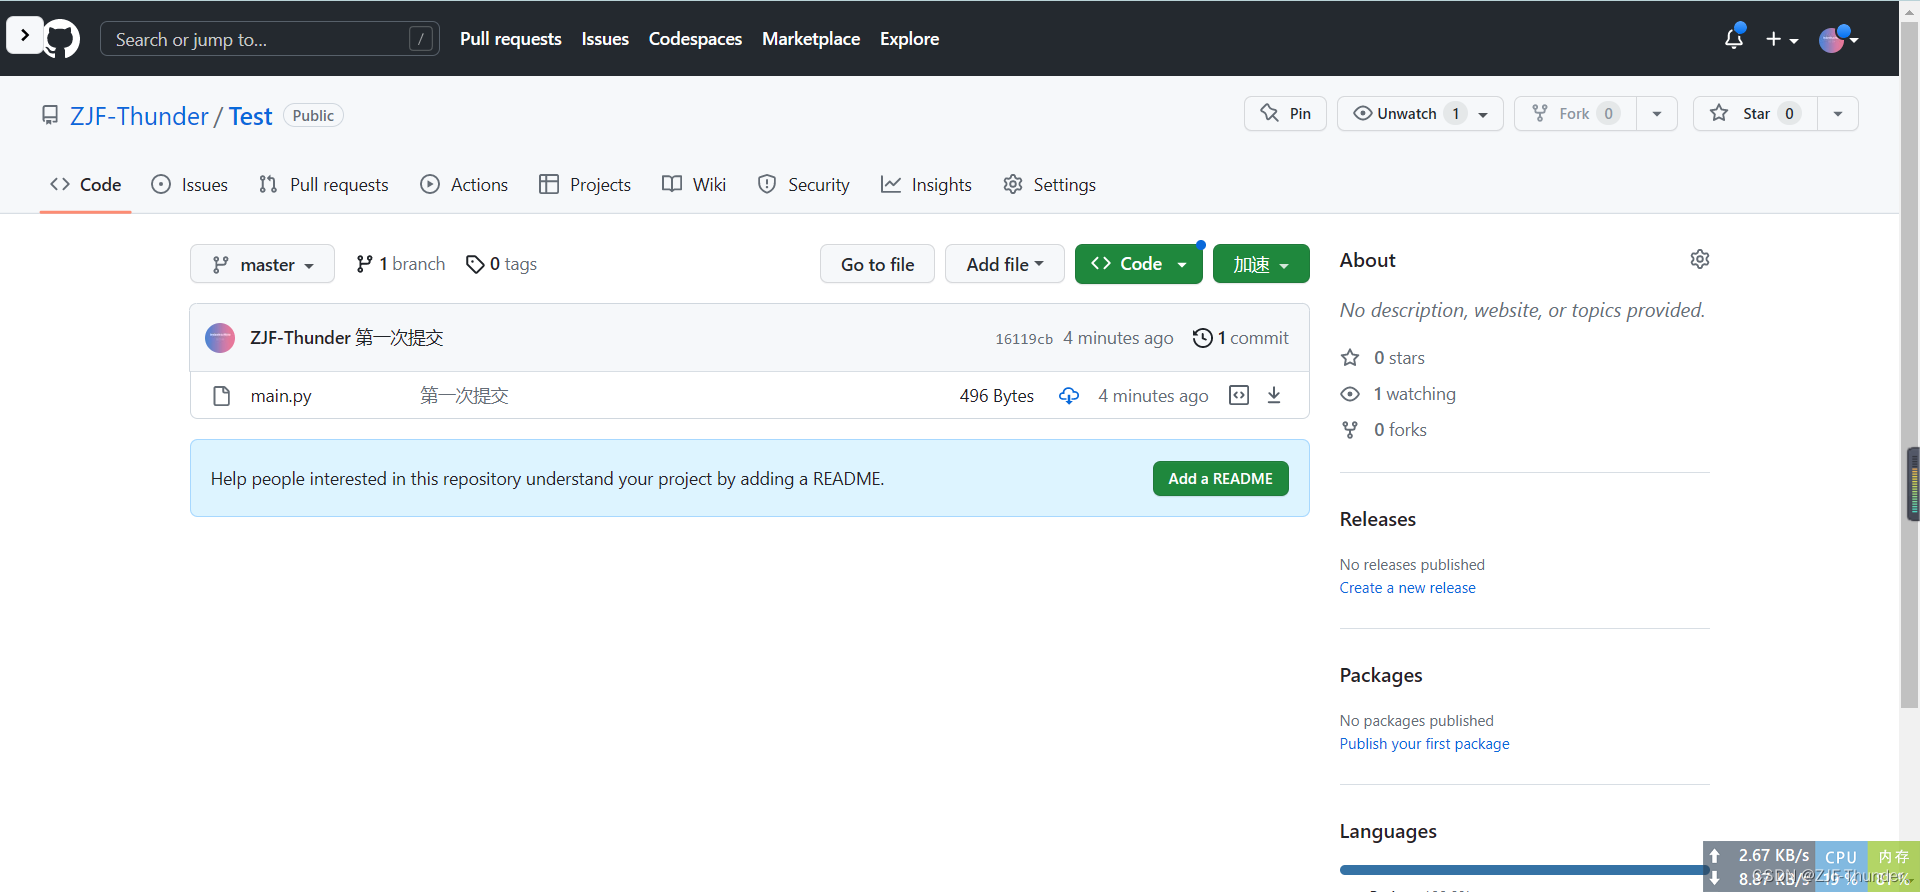Click the network speed monitor widget

(1759, 867)
